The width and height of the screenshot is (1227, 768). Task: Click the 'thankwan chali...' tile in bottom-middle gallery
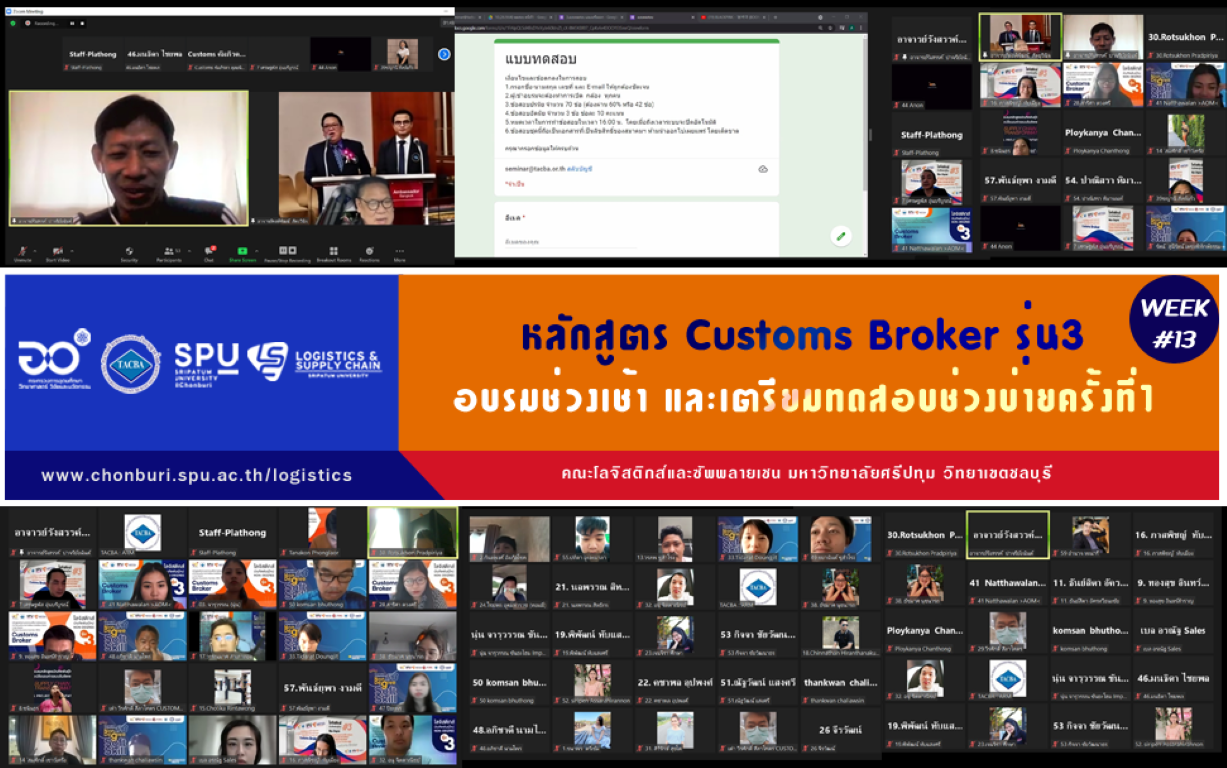[840, 683]
